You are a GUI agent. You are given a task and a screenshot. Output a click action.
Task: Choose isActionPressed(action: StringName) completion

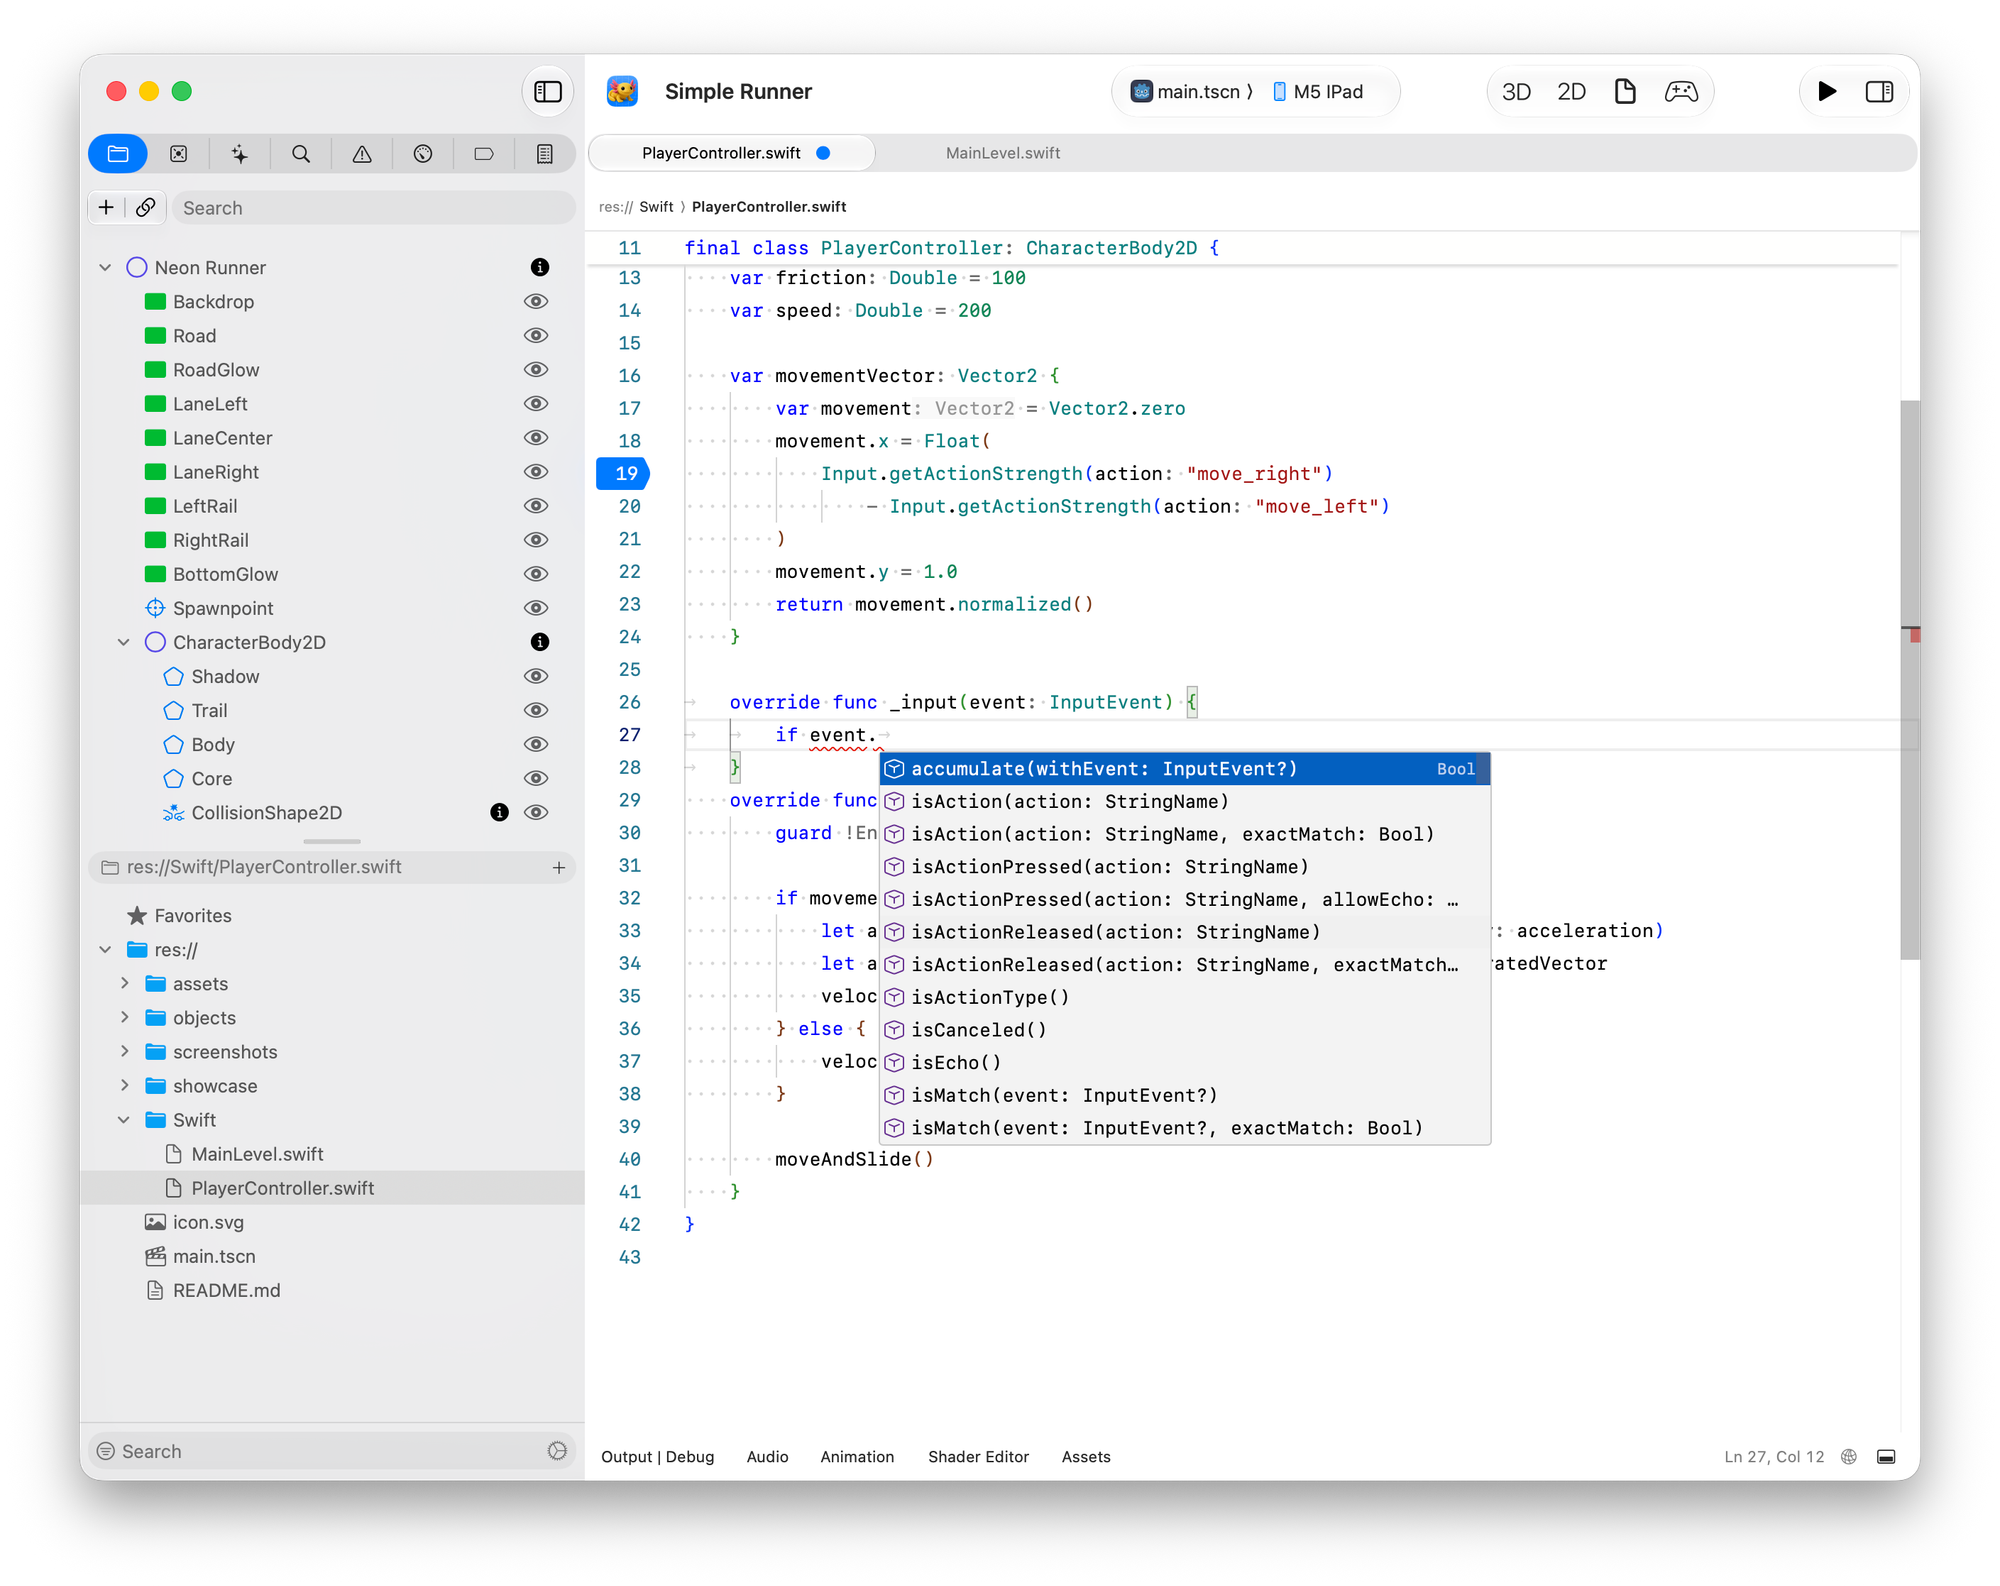1185,867
